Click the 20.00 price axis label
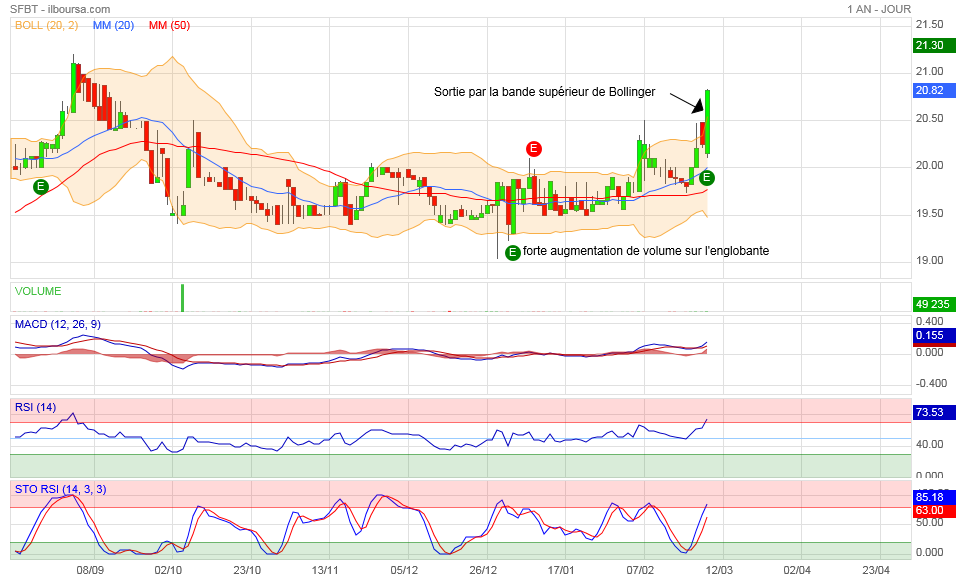Screen dimensions: 956x579 [x=930, y=166]
